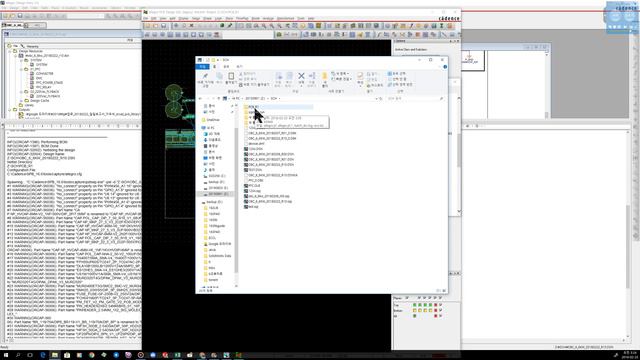
Task: Click the Delete X icon in Allegro toolbar
Action: click(191, 26)
